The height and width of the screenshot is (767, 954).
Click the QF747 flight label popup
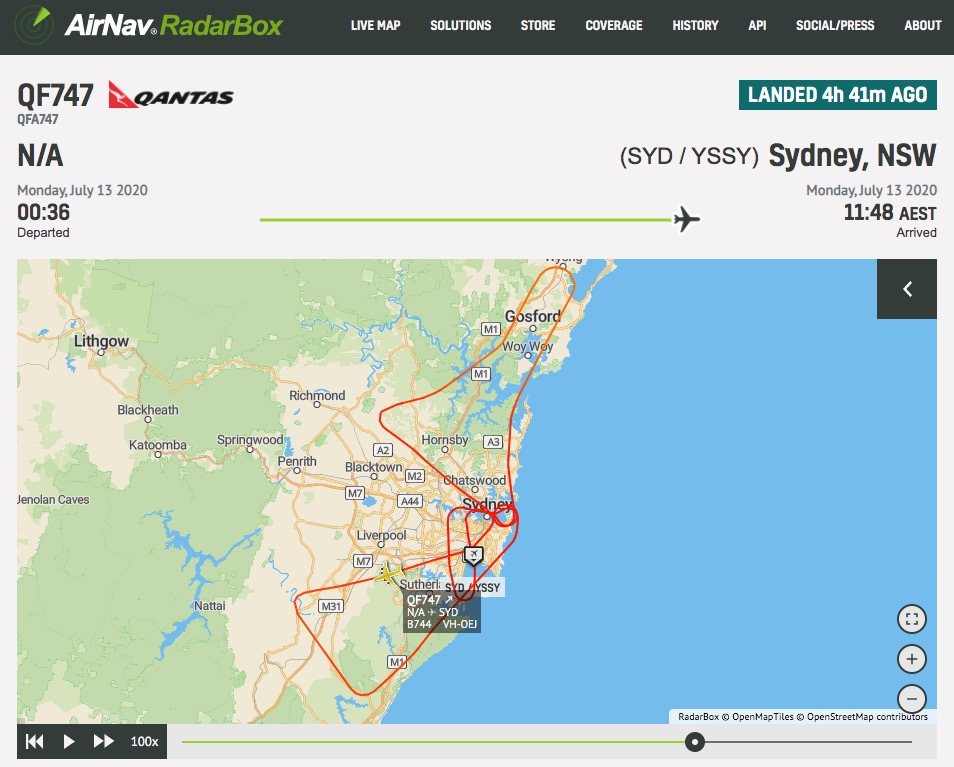point(441,611)
